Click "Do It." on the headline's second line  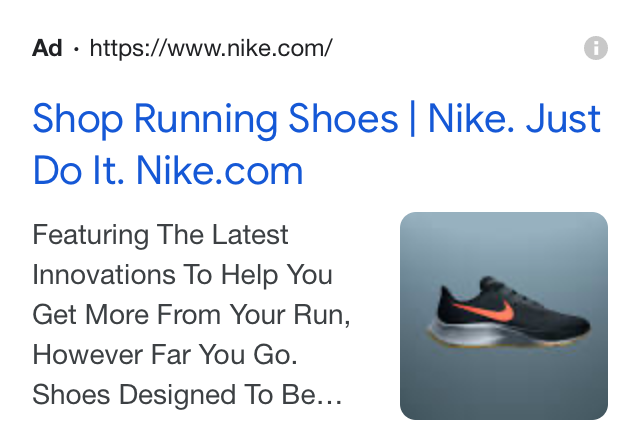click(x=78, y=171)
